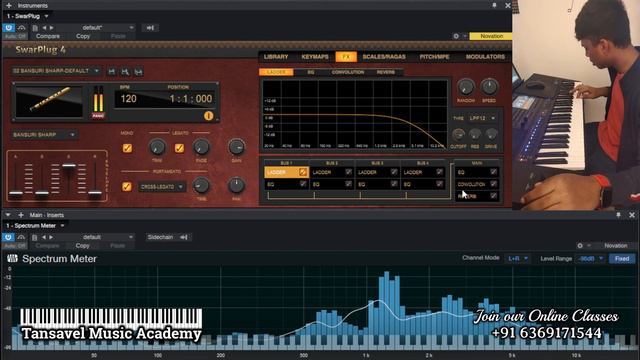Click the yellow Novation control link button
640x360 pixels.
(491, 36)
